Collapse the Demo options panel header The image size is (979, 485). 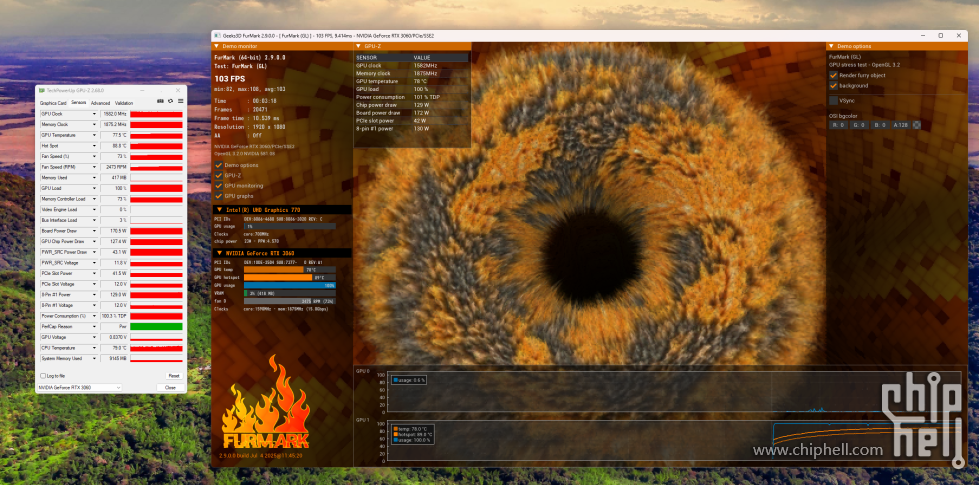click(831, 46)
